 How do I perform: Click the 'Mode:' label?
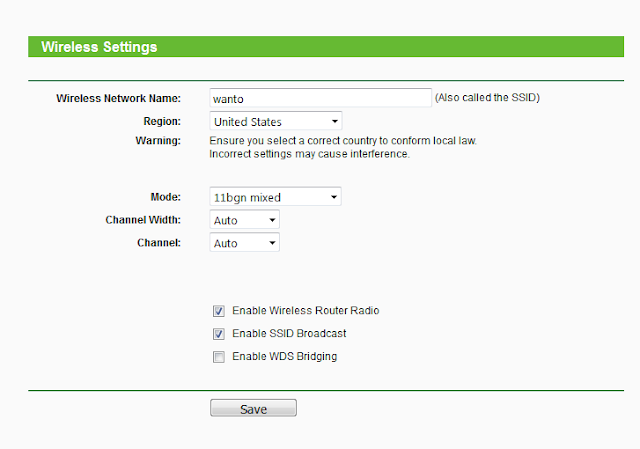point(166,197)
